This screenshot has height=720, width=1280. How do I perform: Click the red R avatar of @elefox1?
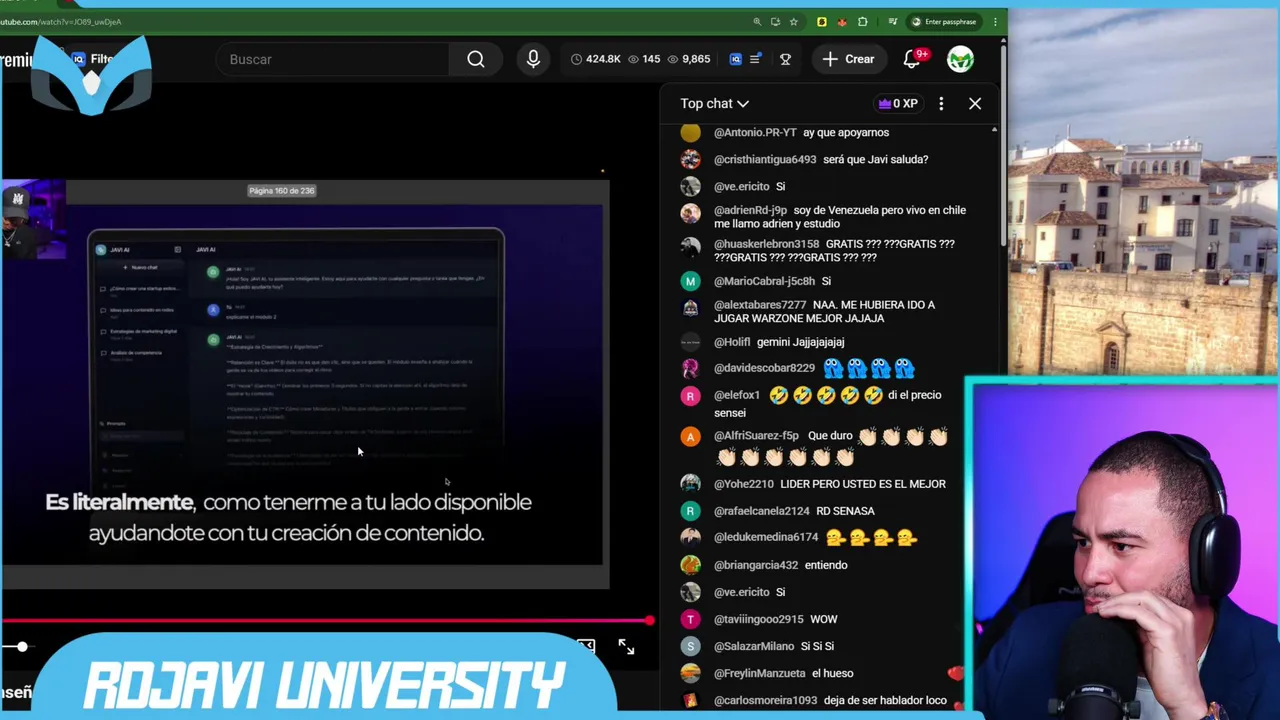click(x=690, y=396)
